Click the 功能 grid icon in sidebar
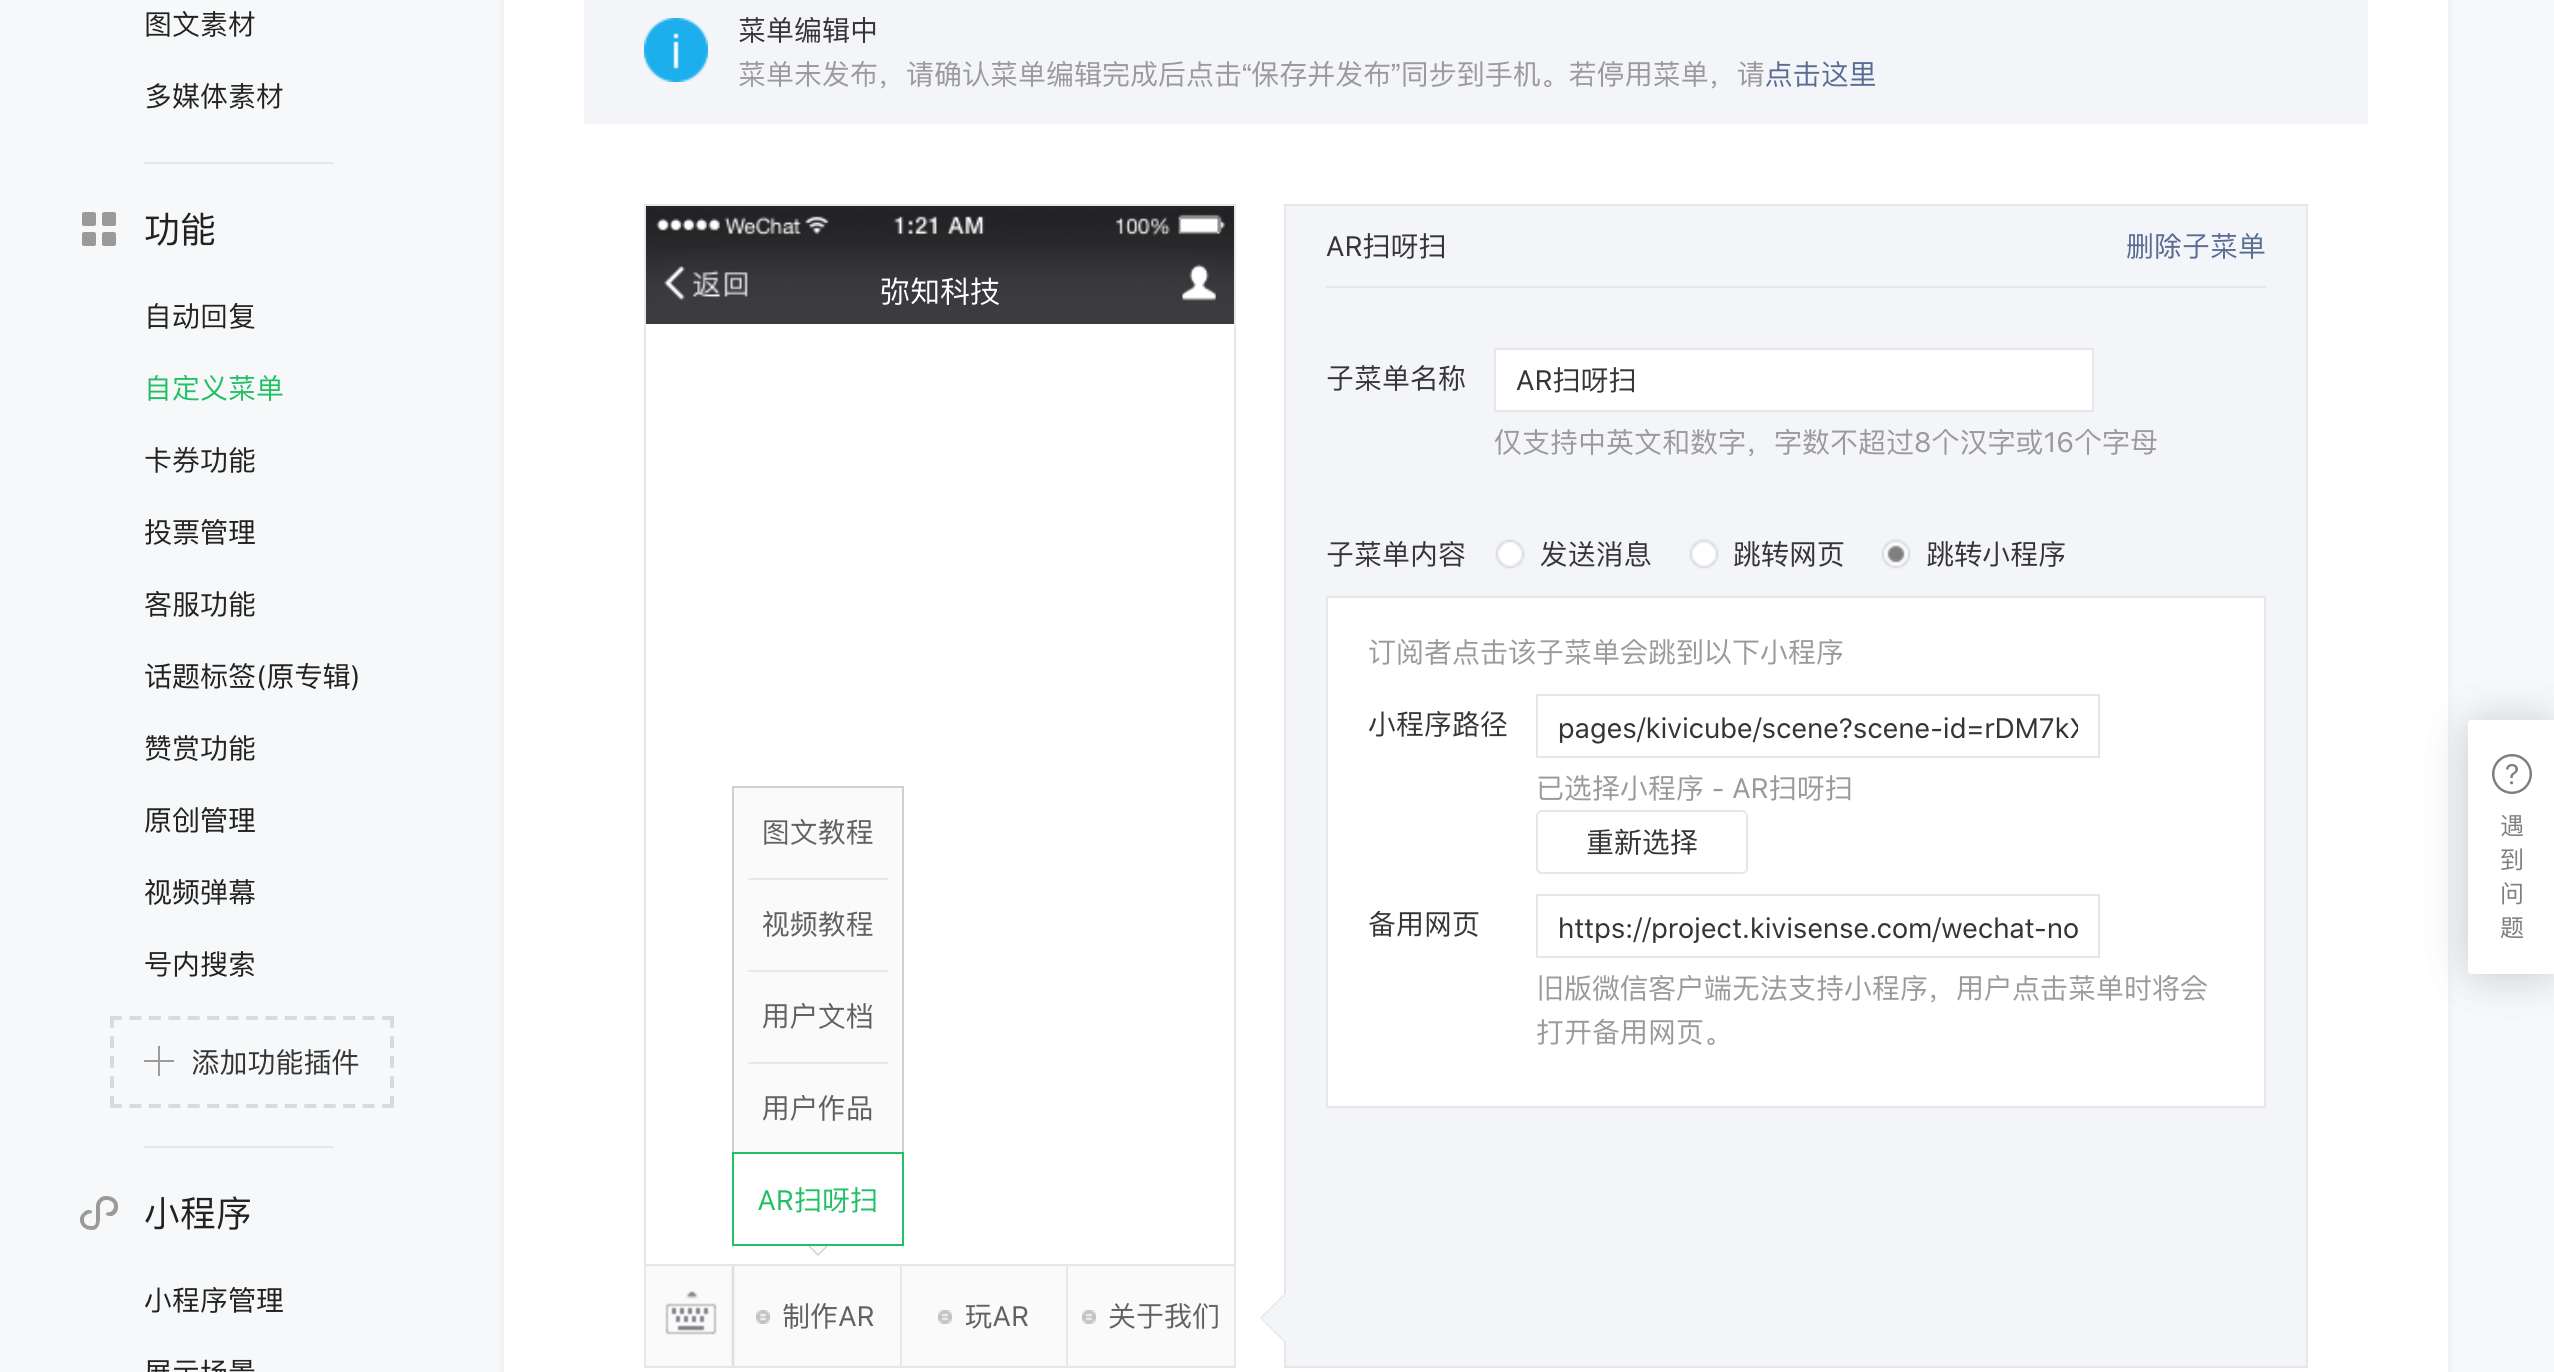 click(99, 229)
